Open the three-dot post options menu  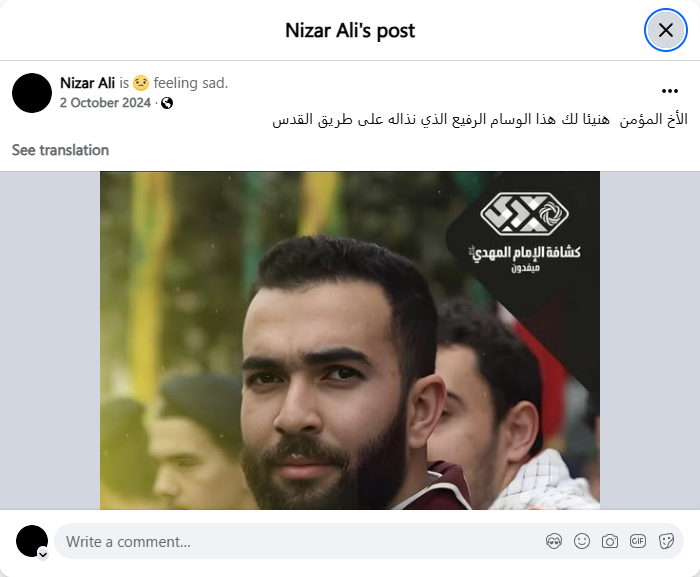click(670, 91)
